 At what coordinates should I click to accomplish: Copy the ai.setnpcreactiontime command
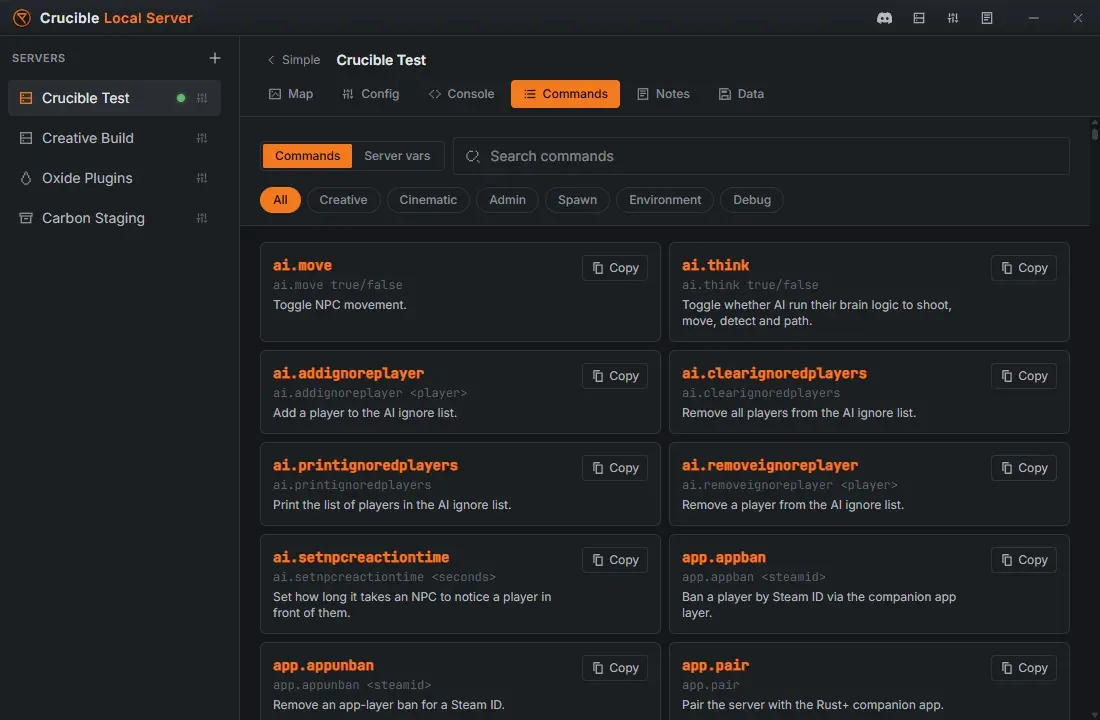click(615, 560)
